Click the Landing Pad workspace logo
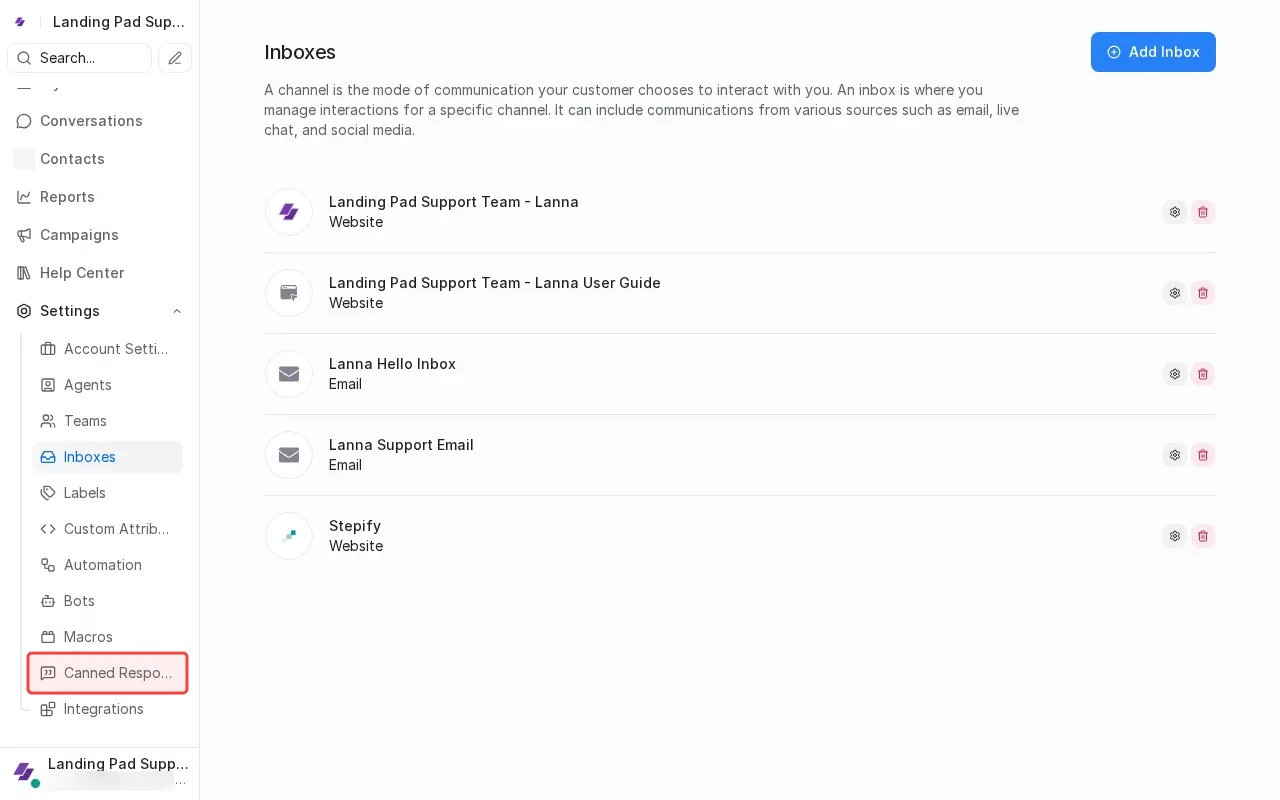The image size is (1280, 800). tap(20, 22)
